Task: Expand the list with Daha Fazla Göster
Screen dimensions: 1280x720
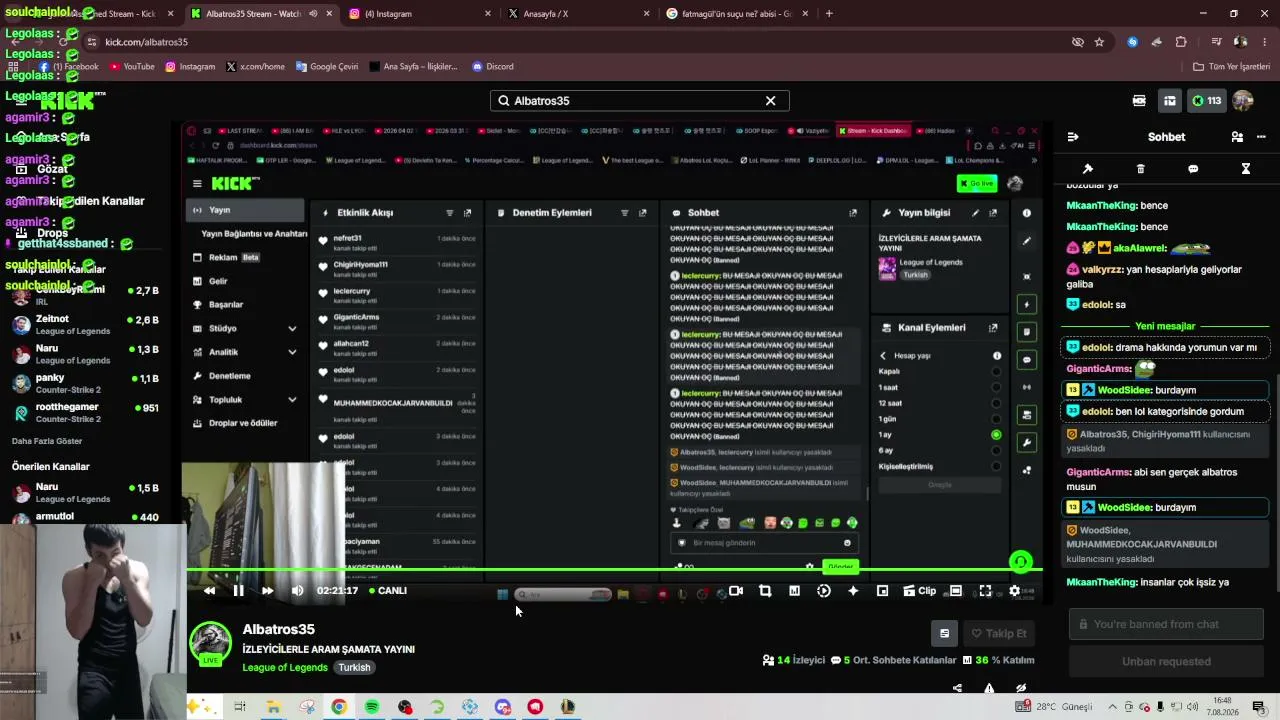Action: click(47, 441)
